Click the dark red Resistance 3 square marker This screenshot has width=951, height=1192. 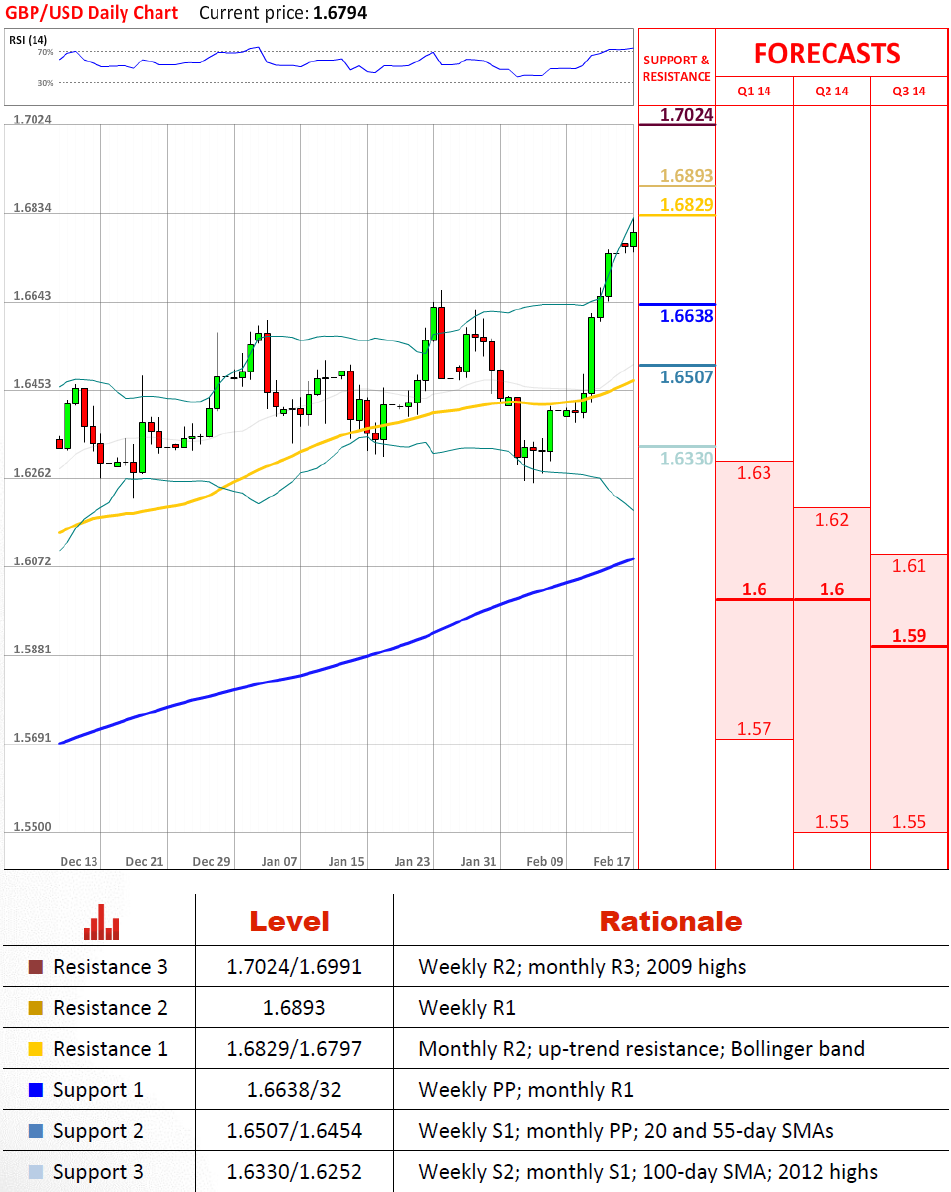pos(36,967)
